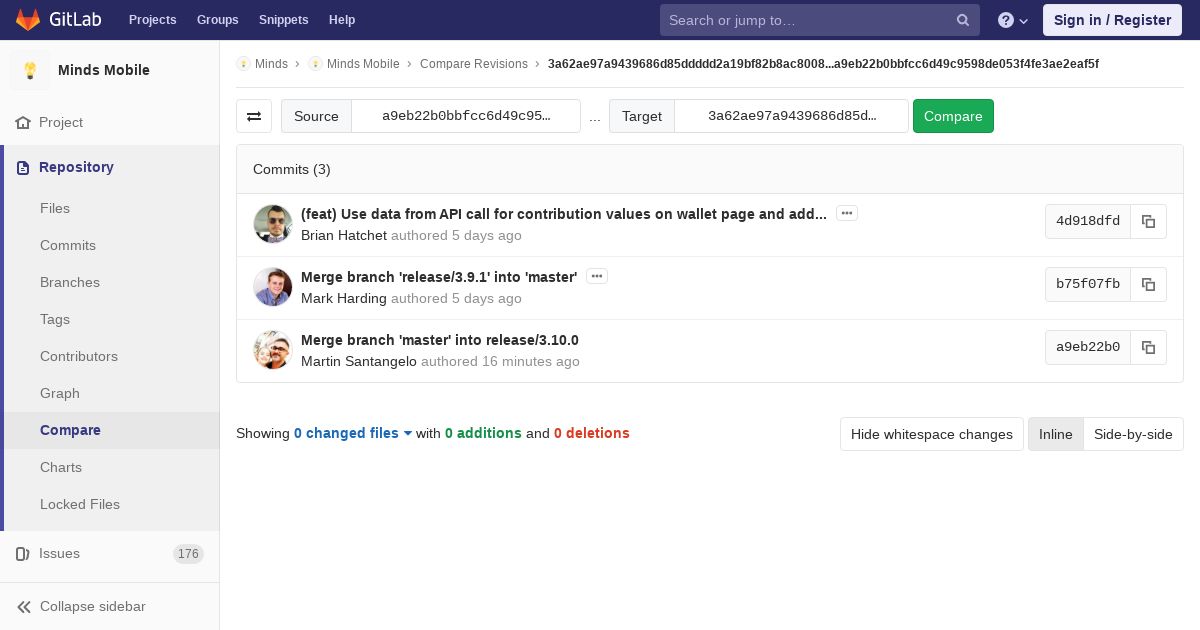Click the Issues sidebar icon

point(23,553)
